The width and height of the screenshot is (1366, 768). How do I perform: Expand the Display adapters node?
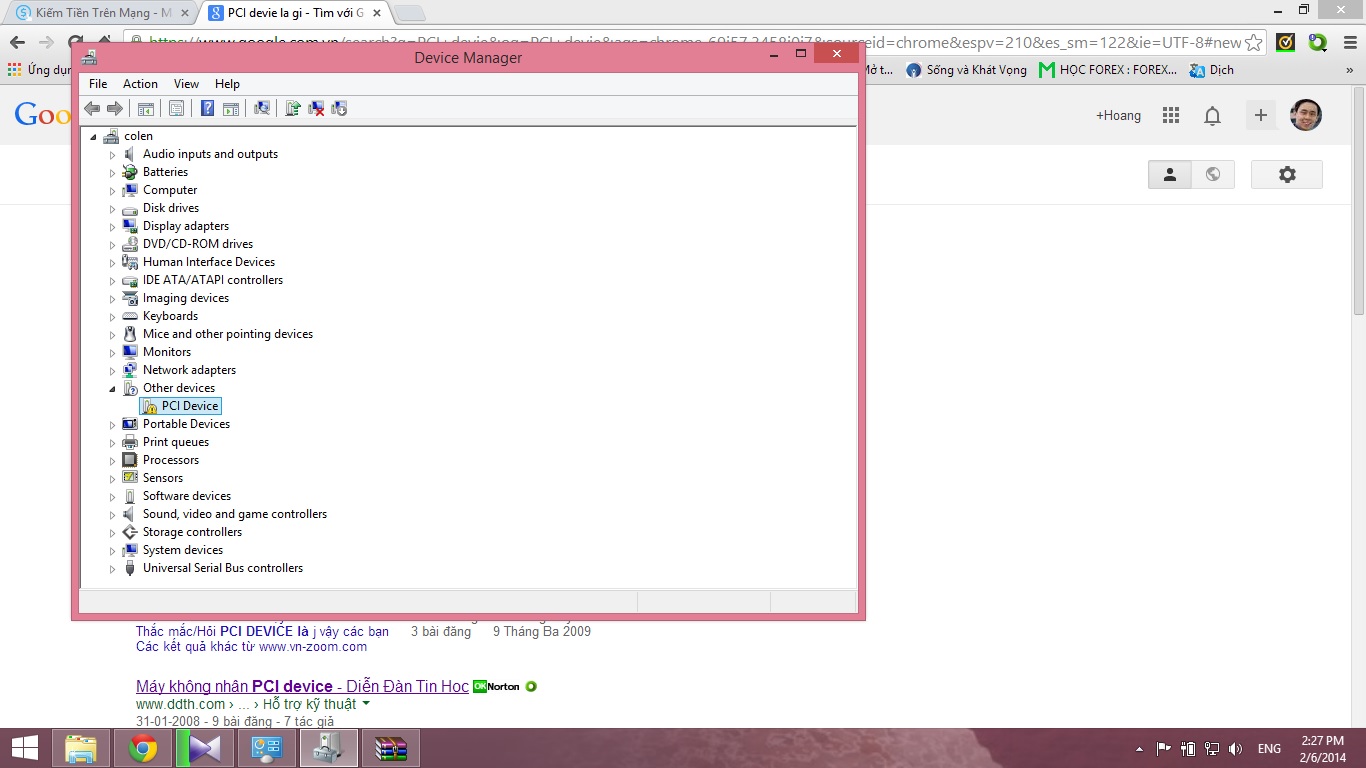113,227
